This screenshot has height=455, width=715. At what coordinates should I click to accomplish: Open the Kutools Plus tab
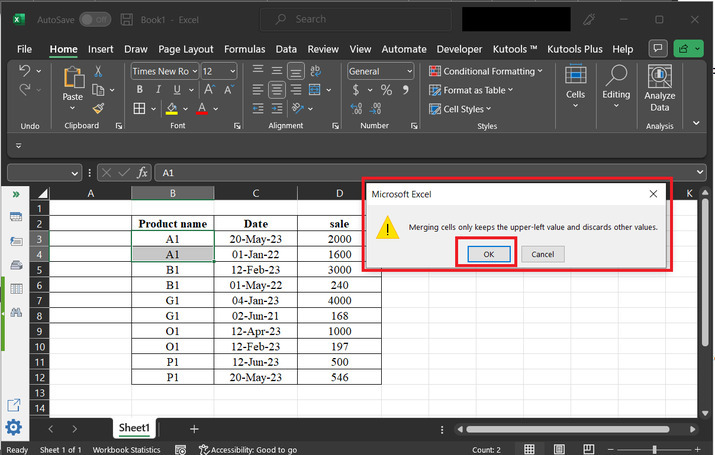tap(574, 49)
